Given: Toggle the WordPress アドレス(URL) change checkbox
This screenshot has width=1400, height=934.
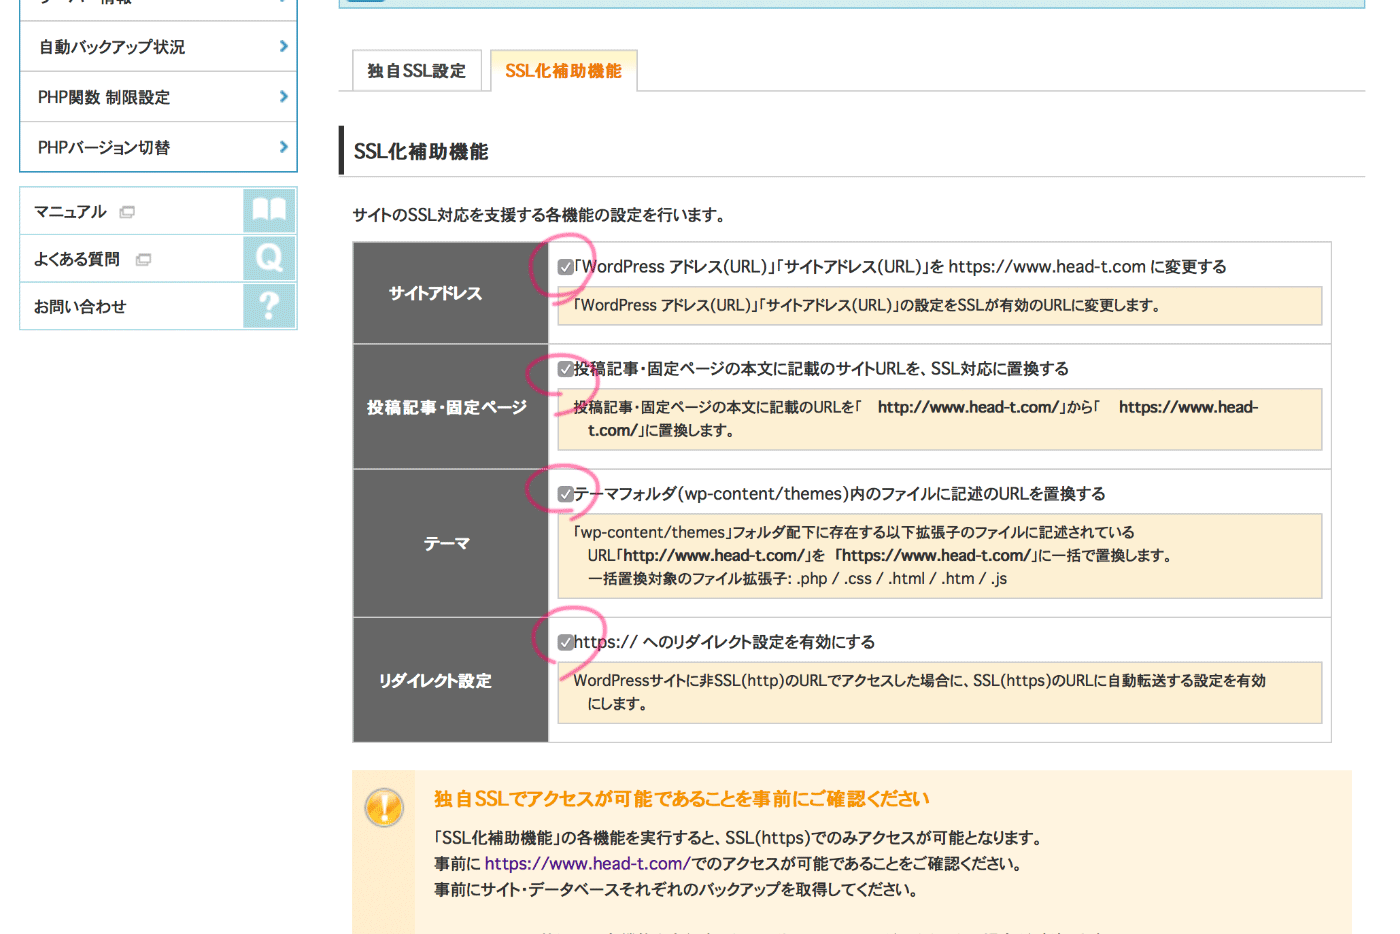Looking at the screenshot, I should click(x=565, y=267).
